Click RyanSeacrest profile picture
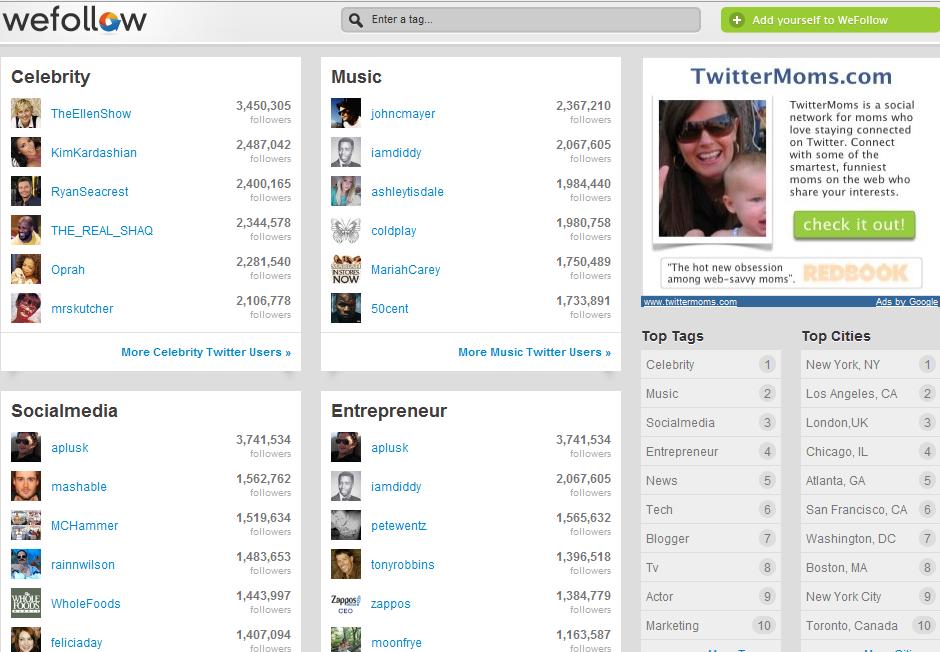940x652 pixels. [26, 191]
